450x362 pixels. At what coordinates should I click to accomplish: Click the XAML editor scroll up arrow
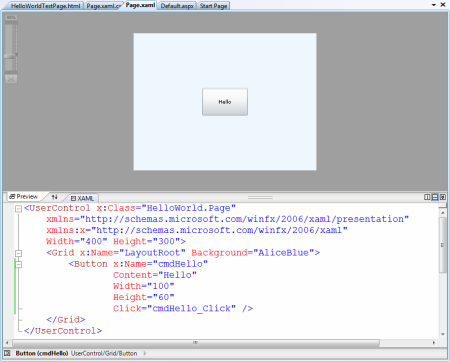click(442, 212)
